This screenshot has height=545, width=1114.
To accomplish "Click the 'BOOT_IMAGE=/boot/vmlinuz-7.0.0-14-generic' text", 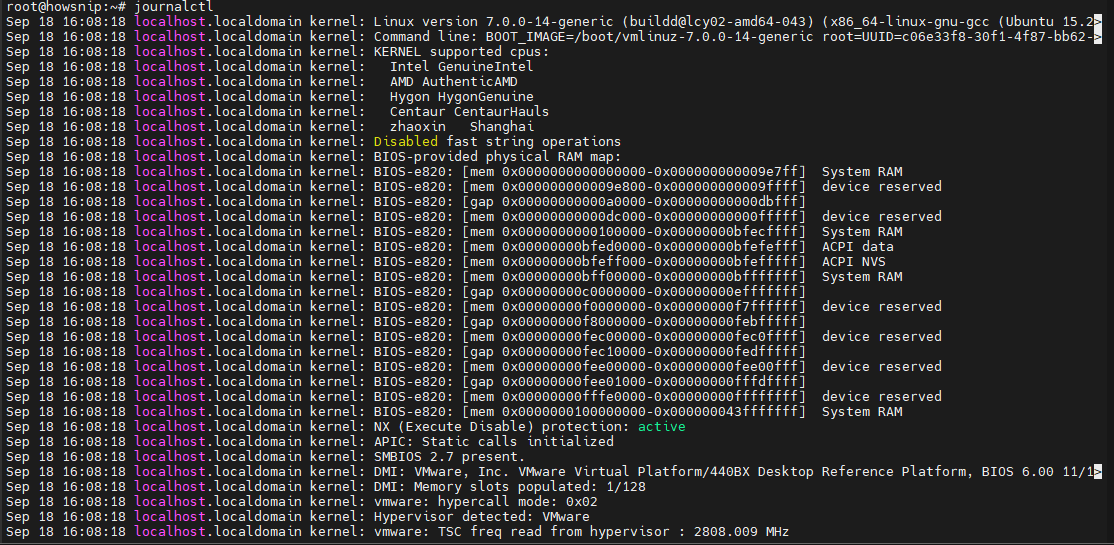I will coord(650,36).
